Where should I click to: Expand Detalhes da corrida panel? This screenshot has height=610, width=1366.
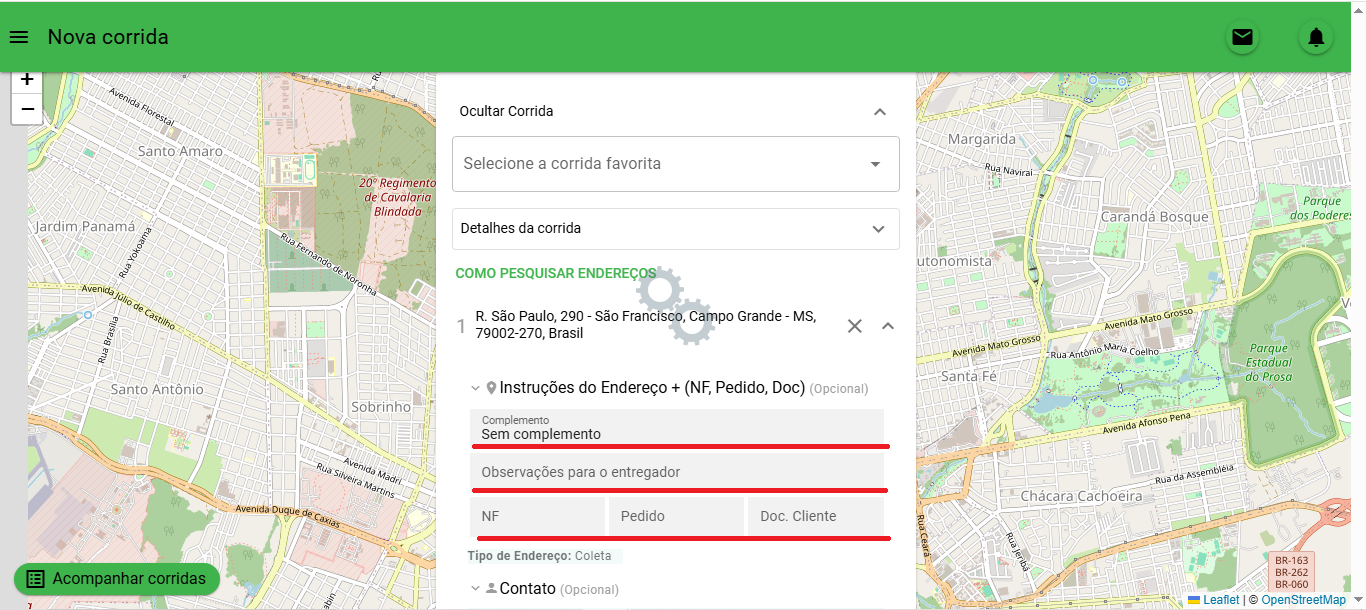click(676, 229)
